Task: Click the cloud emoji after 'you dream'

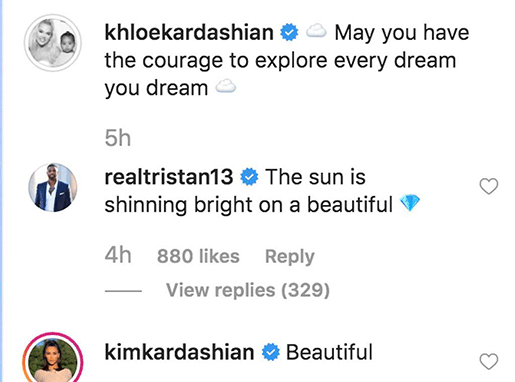Action: [226, 86]
